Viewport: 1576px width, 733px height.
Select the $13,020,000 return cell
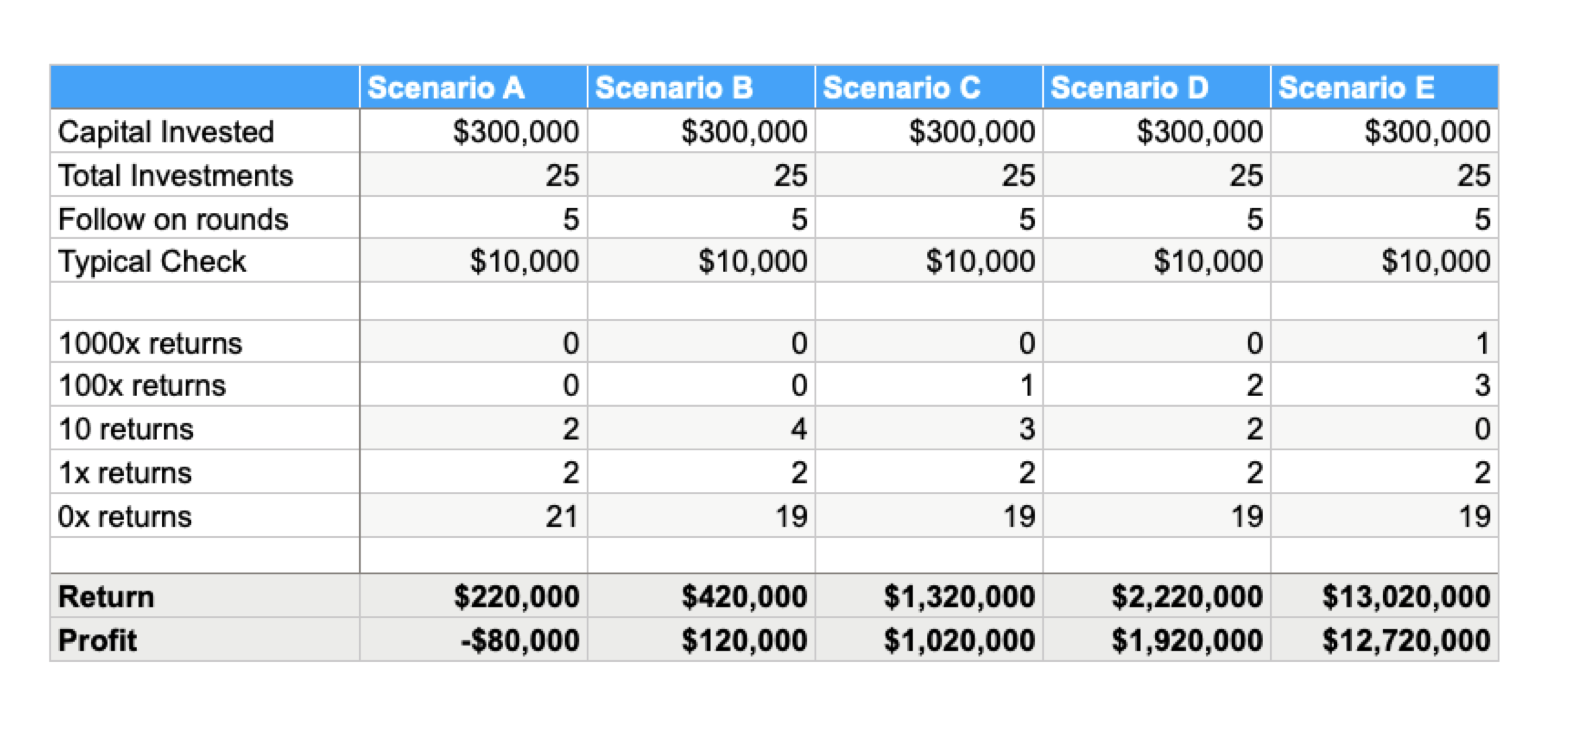pos(1406,597)
